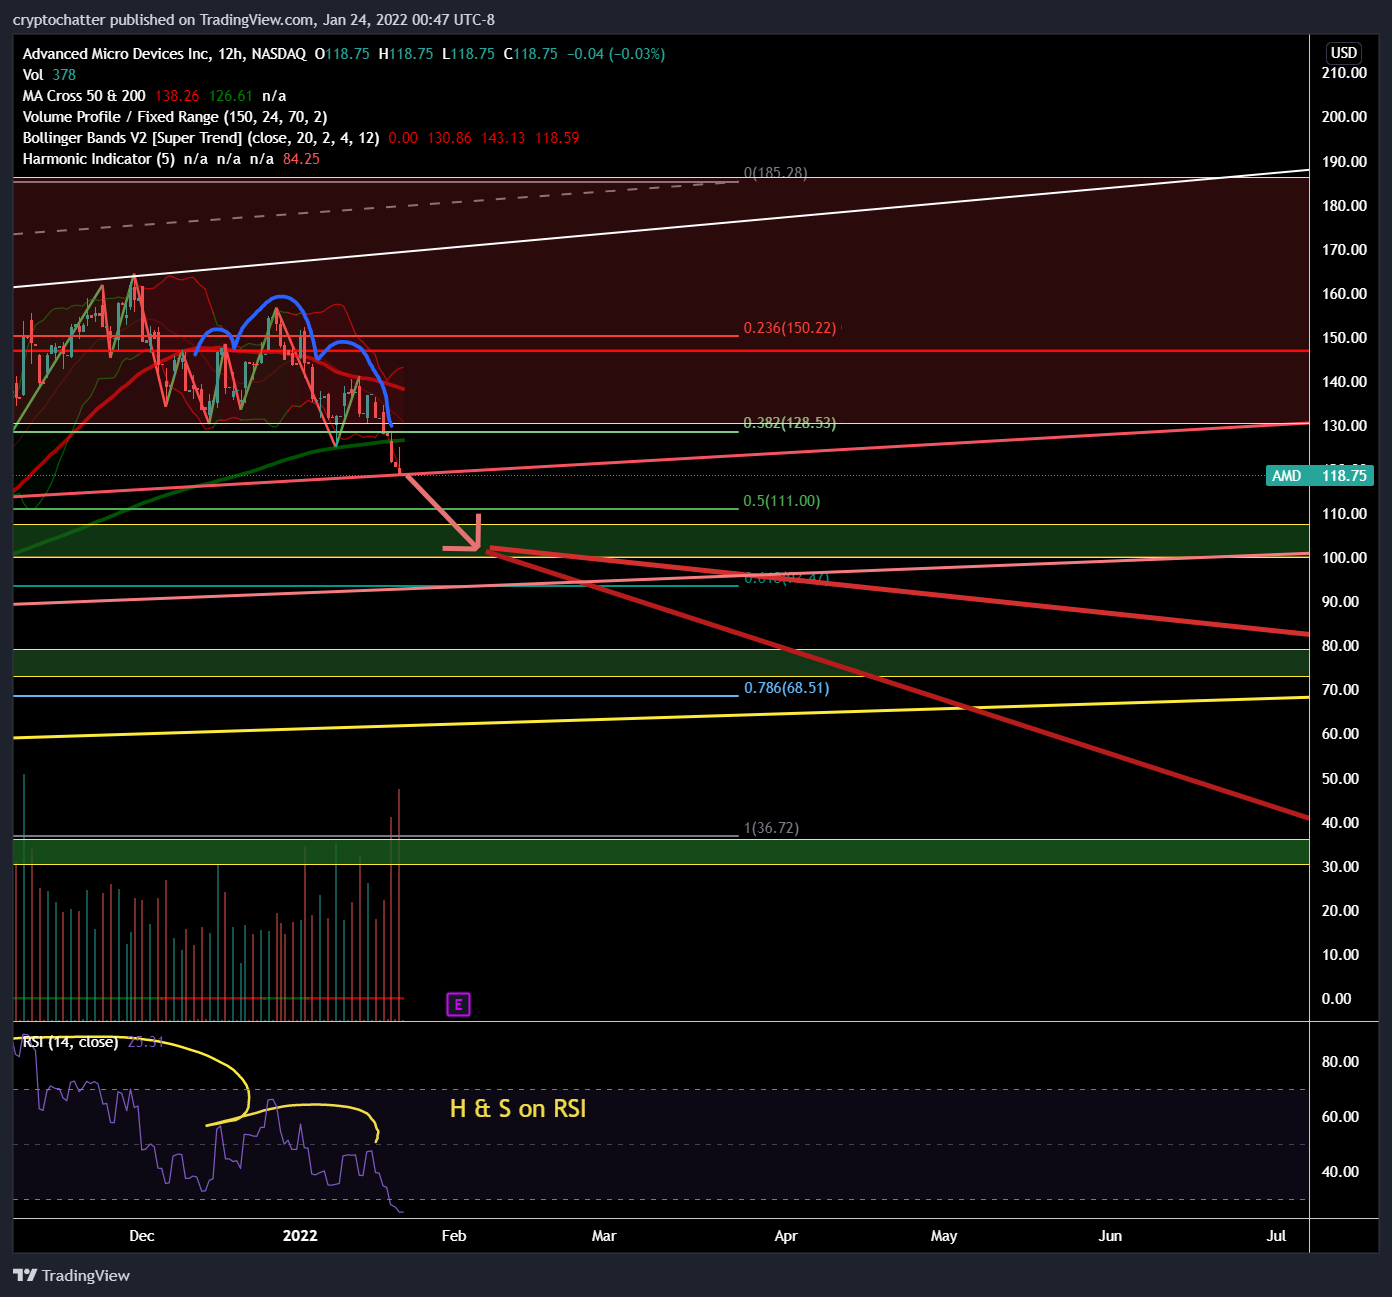Click the C118.75 close value in header
Viewport: 1392px width, 1297px height.
click(531, 54)
